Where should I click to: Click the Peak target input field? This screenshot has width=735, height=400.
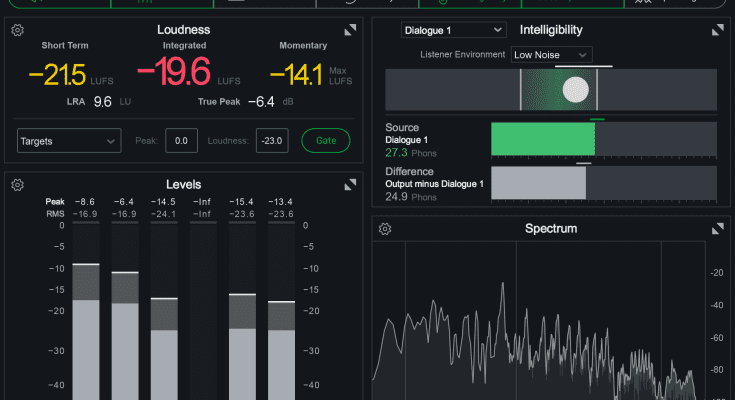tap(181, 141)
